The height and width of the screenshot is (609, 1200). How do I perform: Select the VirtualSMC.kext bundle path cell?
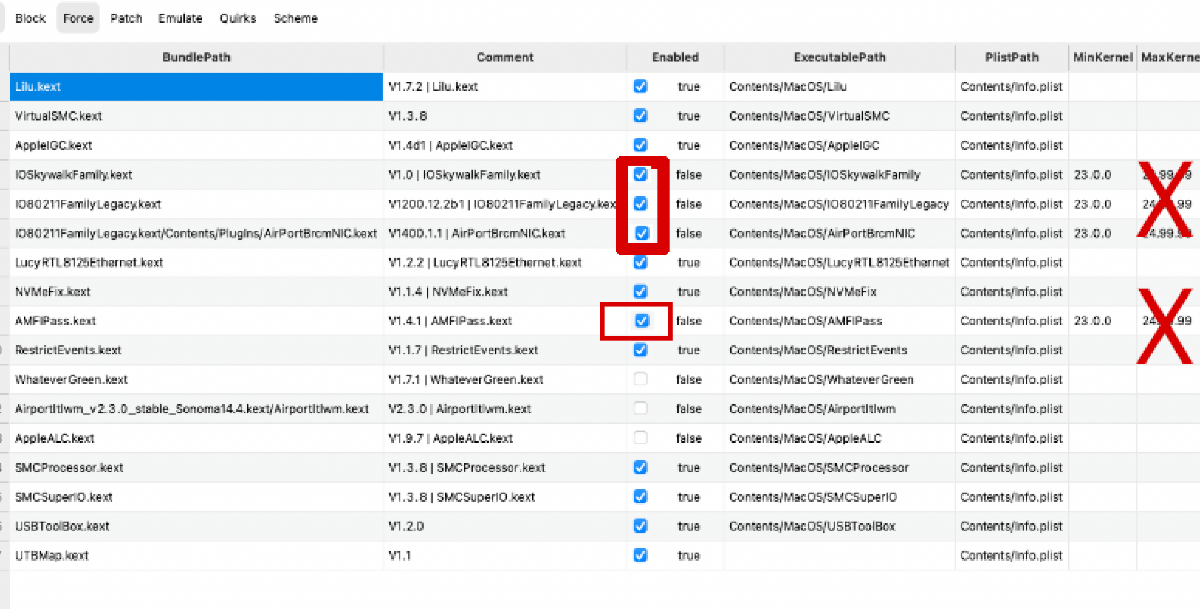click(196, 116)
